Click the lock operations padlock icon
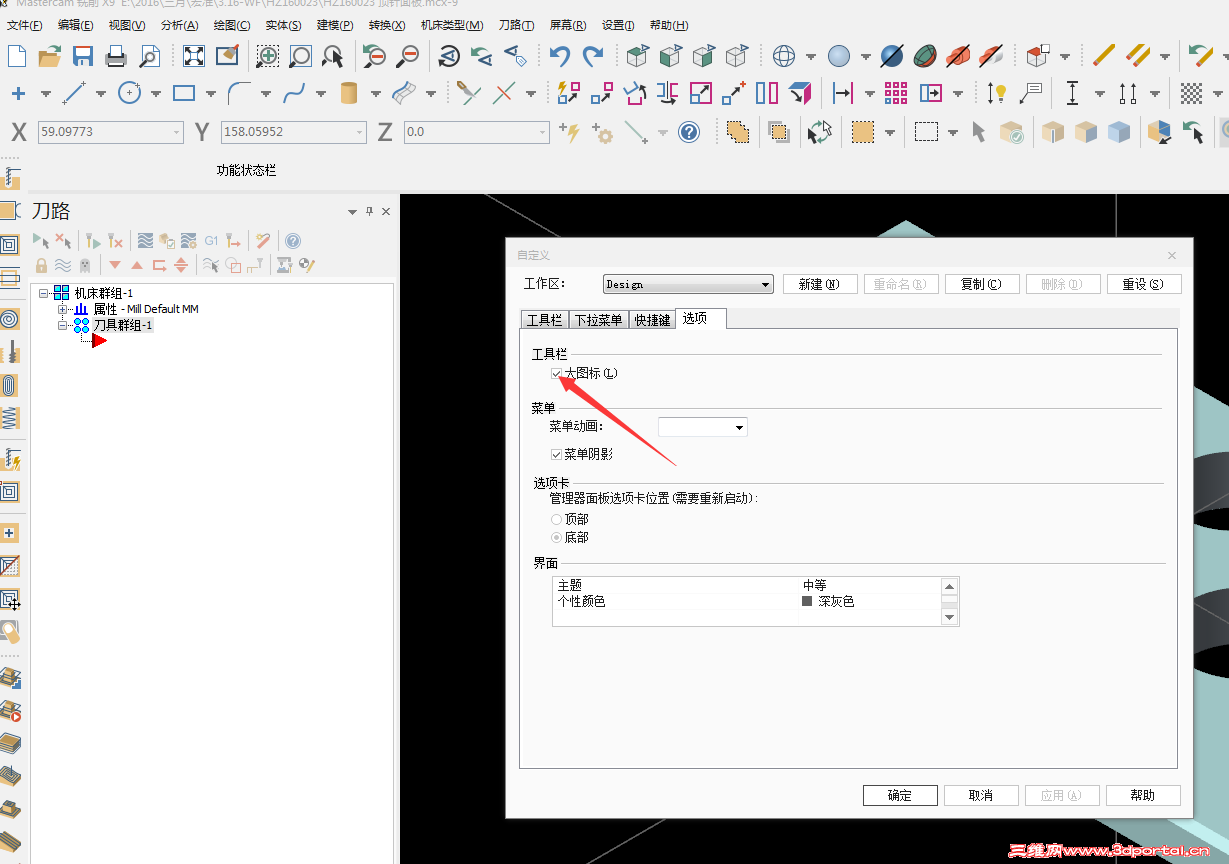The width and height of the screenshot is (1229, 864). (41, 265)
